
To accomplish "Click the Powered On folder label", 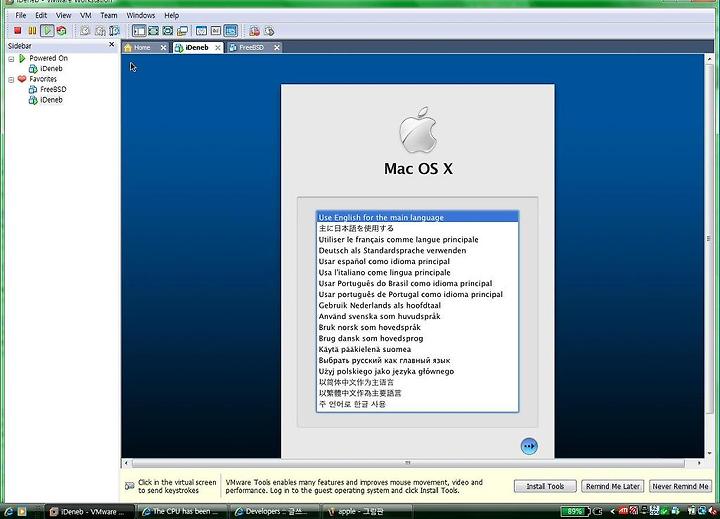I will tap(48, 58).
